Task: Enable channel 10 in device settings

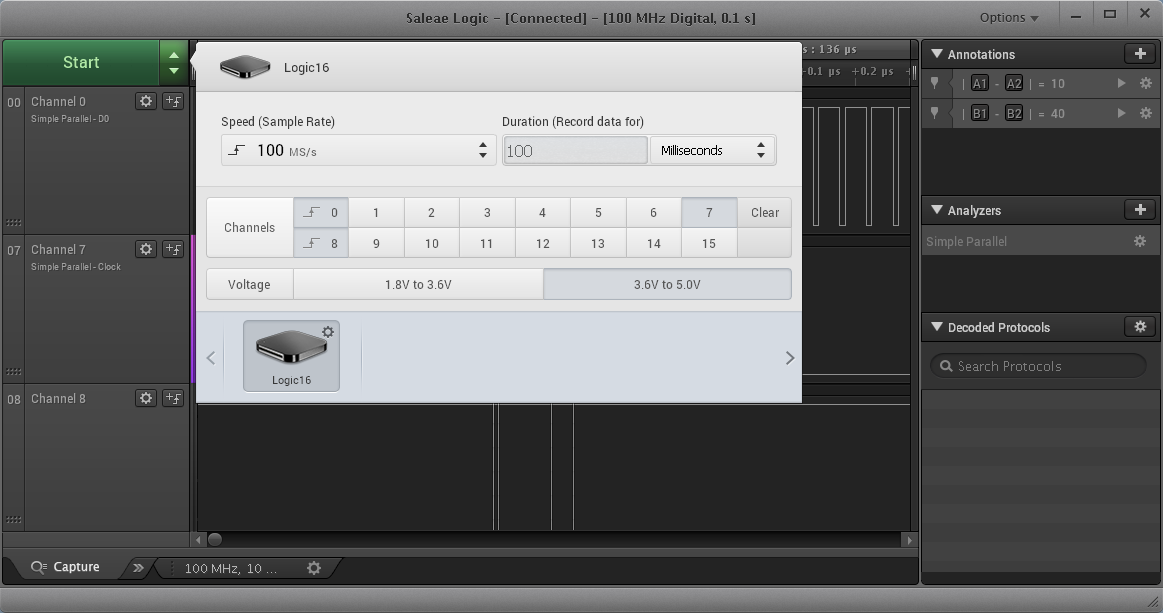Action: coord(432,243)
